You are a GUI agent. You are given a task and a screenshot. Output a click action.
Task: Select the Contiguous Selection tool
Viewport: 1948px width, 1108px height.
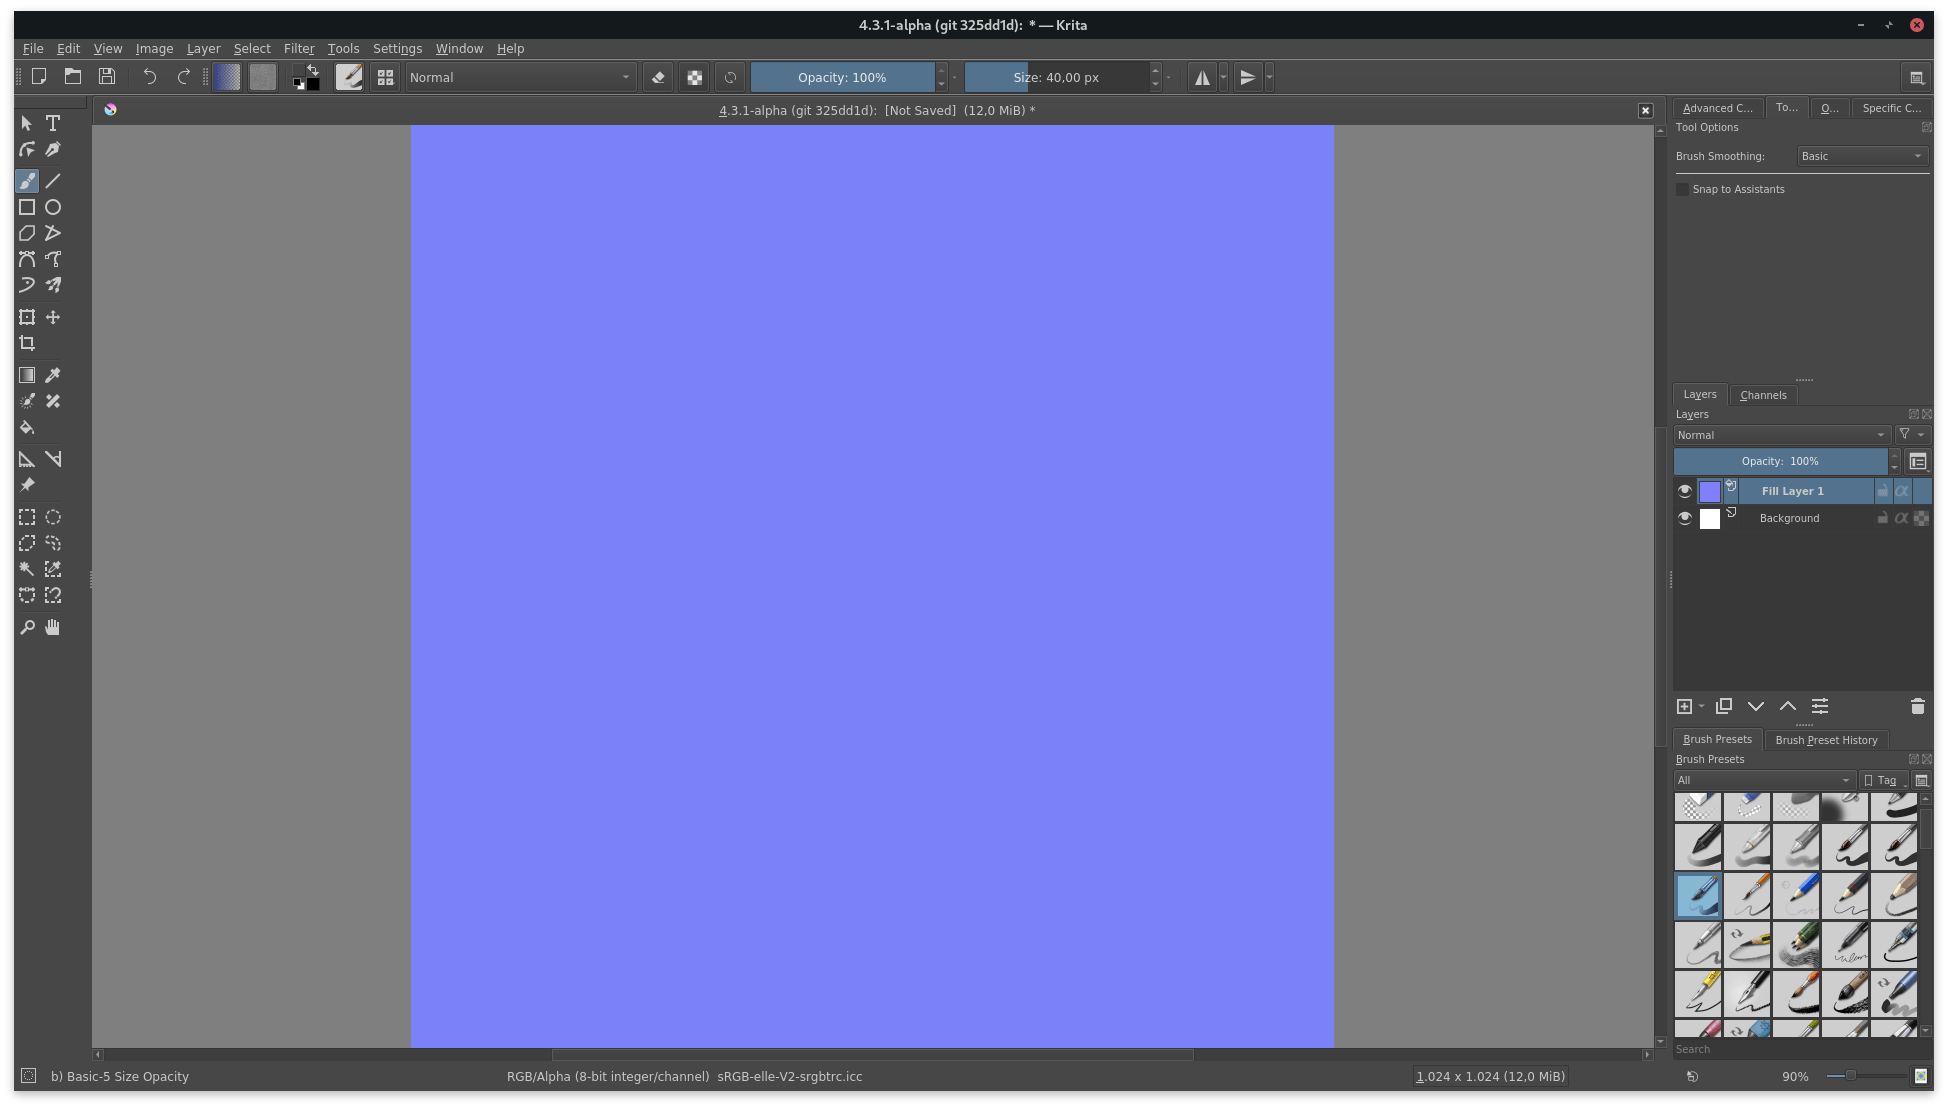tap(27, 569)
